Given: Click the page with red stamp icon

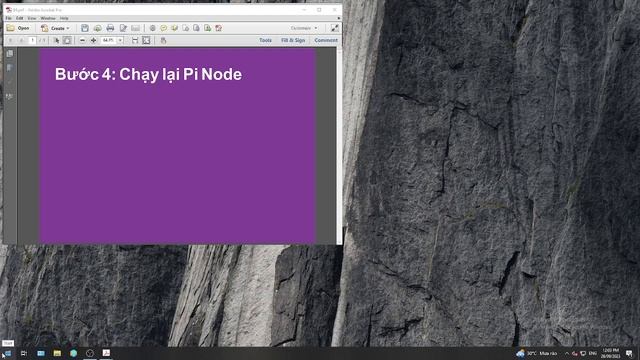Looking at the screenshot, I should point(219,28).
